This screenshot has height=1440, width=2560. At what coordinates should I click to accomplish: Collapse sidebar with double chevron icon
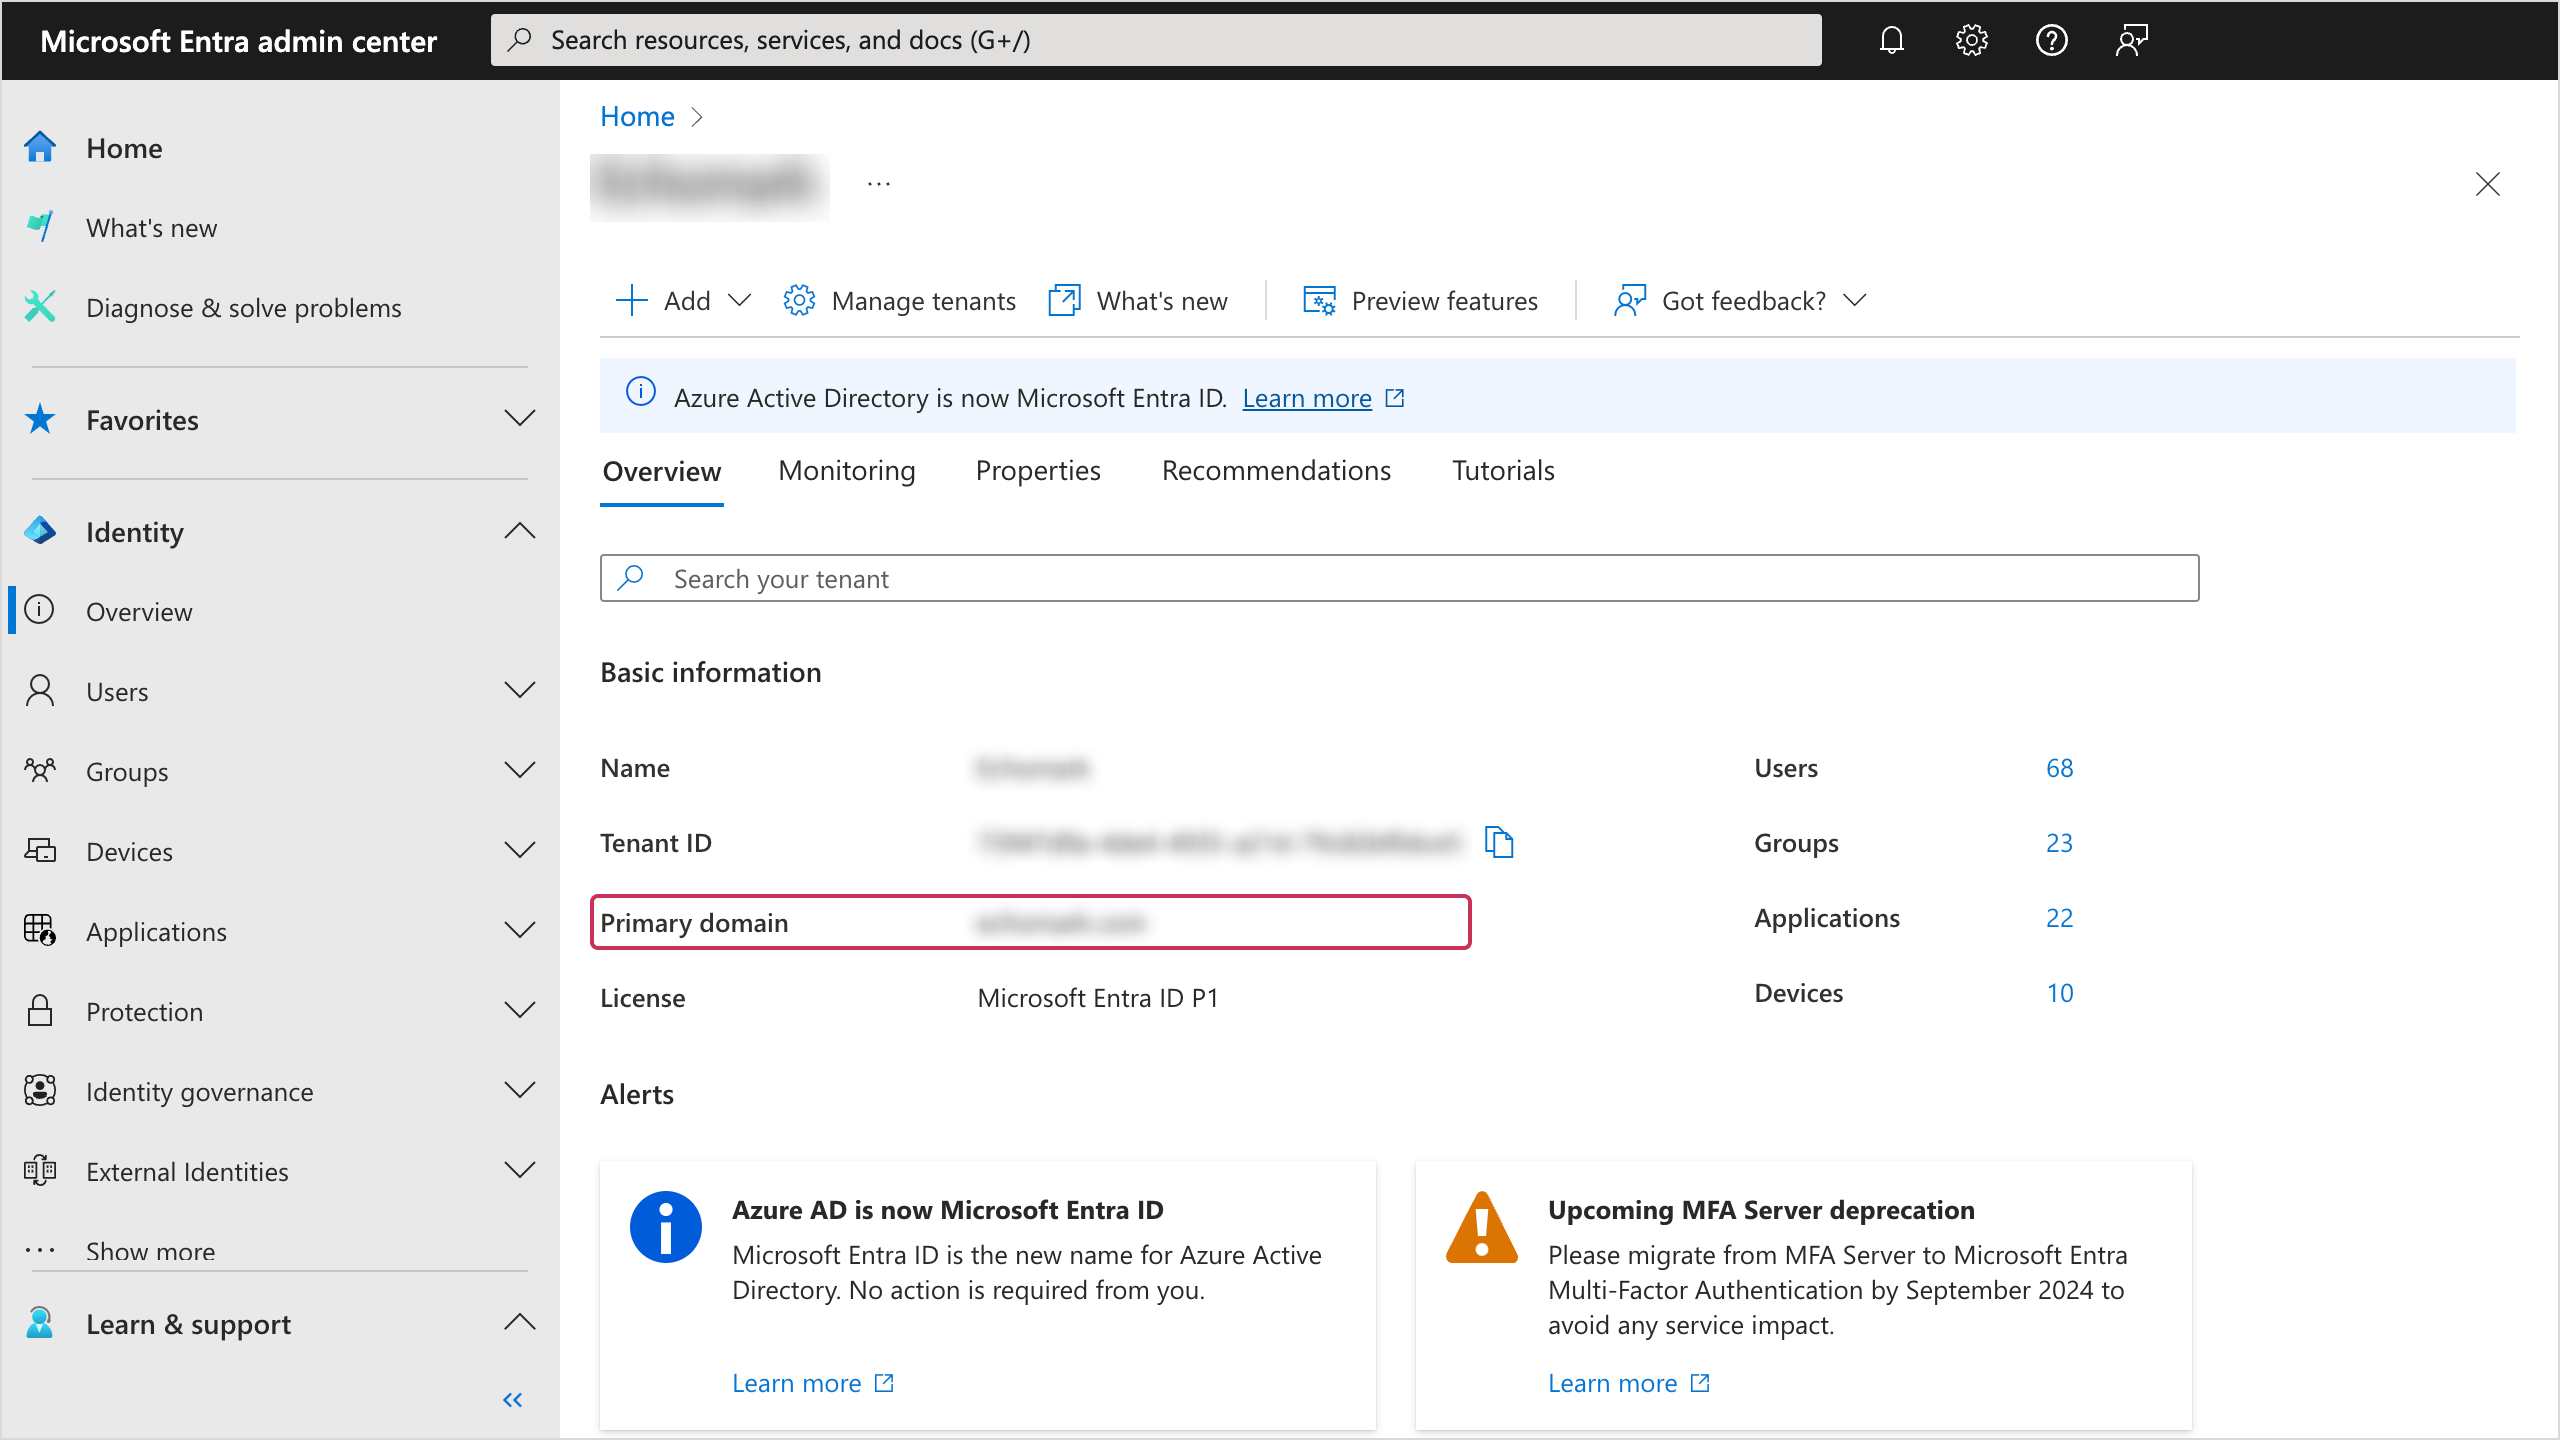[x=513, y=1400]
